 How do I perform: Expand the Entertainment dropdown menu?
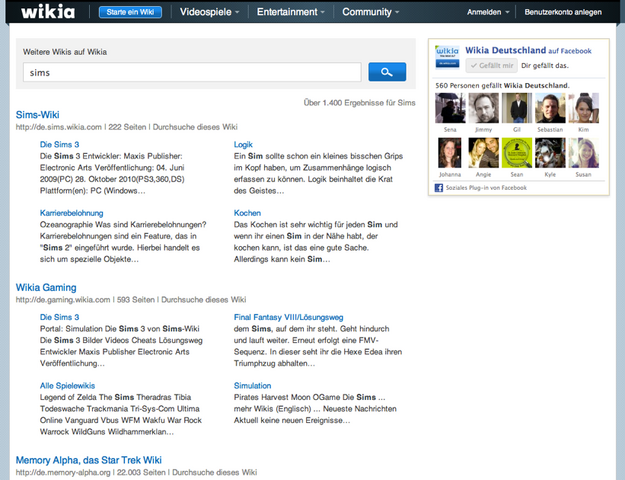pos(291,12)
